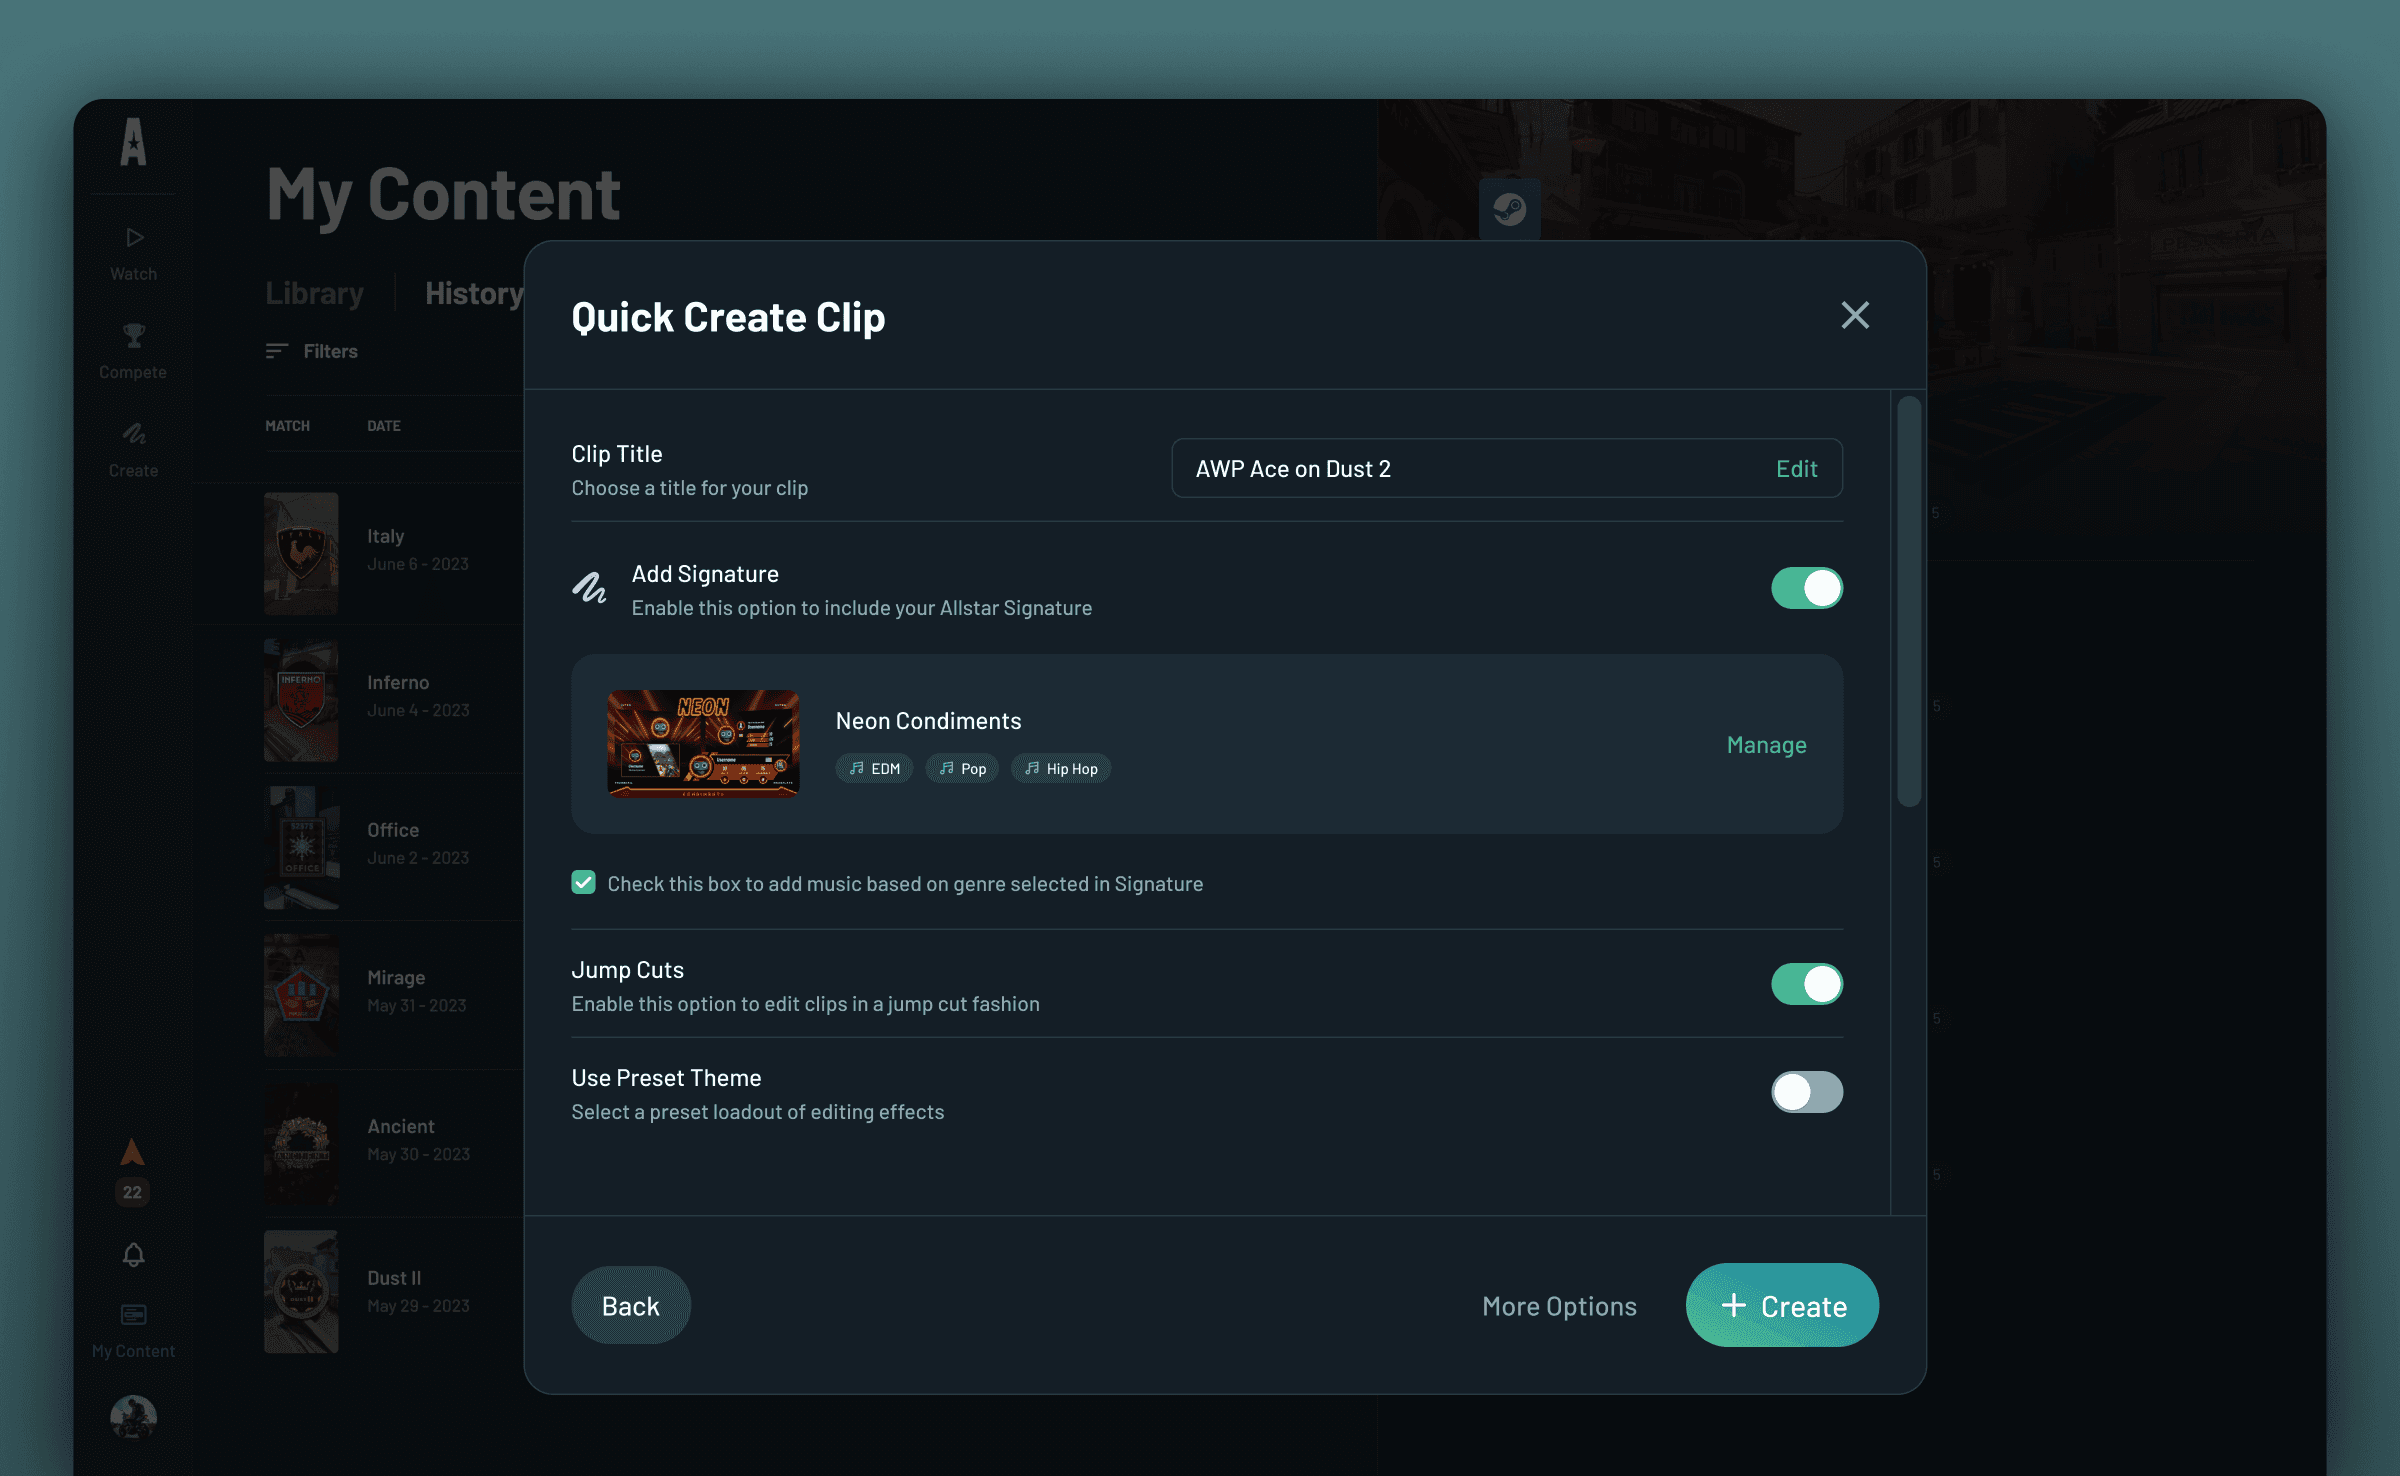2400x1476 pixels.
Task: Click the June 6 - 2023 date
Action: 417,564
